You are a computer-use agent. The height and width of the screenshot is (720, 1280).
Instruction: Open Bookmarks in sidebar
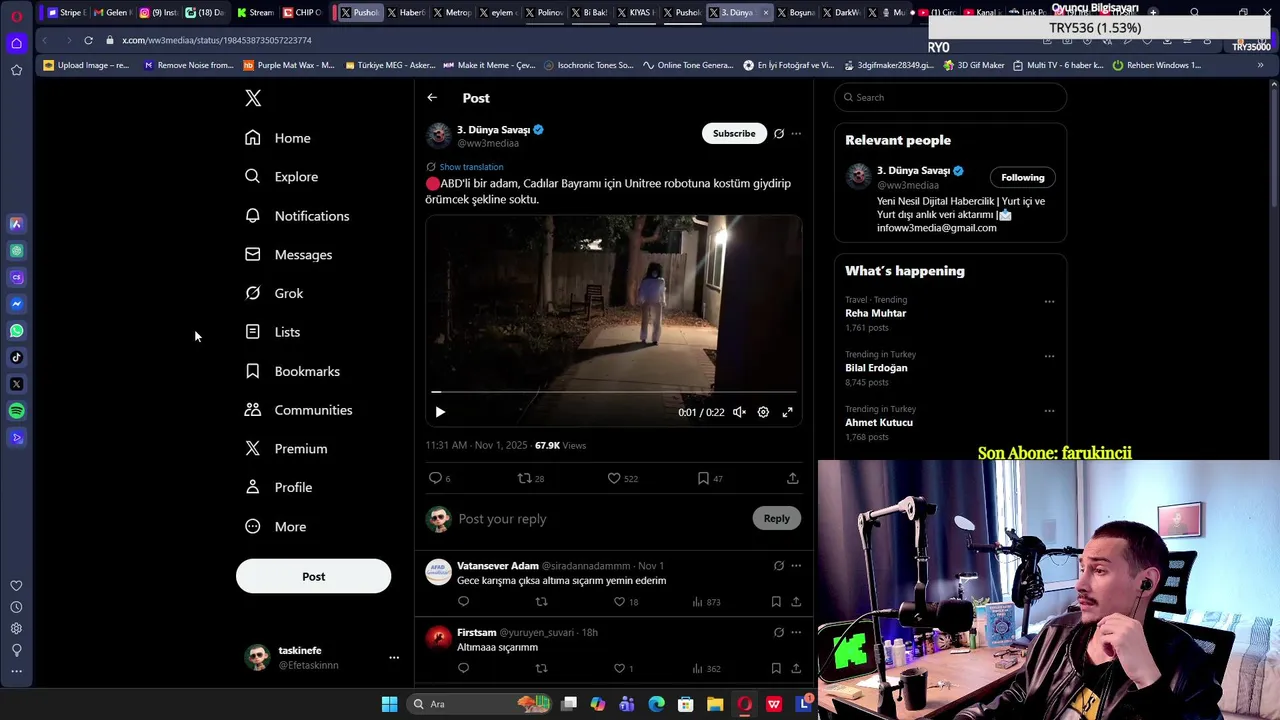[293, 371]
